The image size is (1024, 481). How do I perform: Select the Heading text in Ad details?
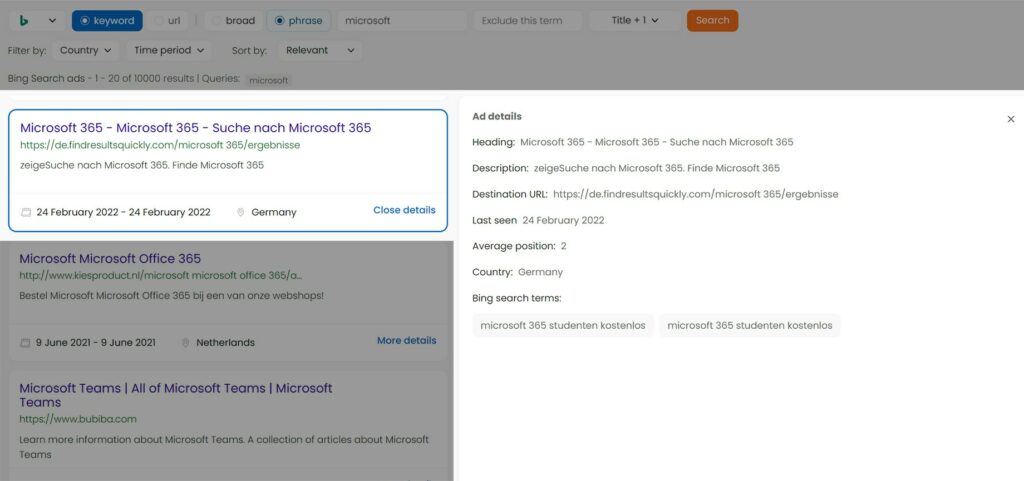click(656, 142)
